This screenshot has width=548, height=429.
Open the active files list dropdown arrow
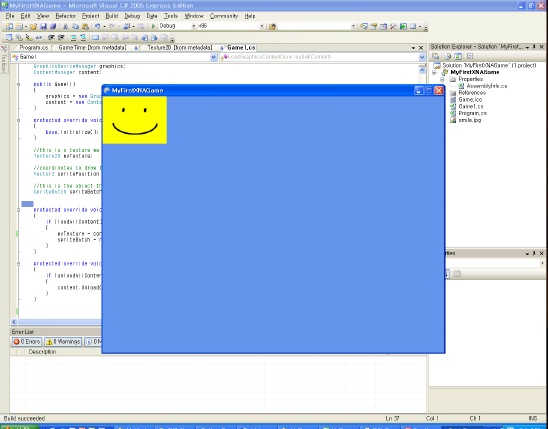(x=413, y=48)
